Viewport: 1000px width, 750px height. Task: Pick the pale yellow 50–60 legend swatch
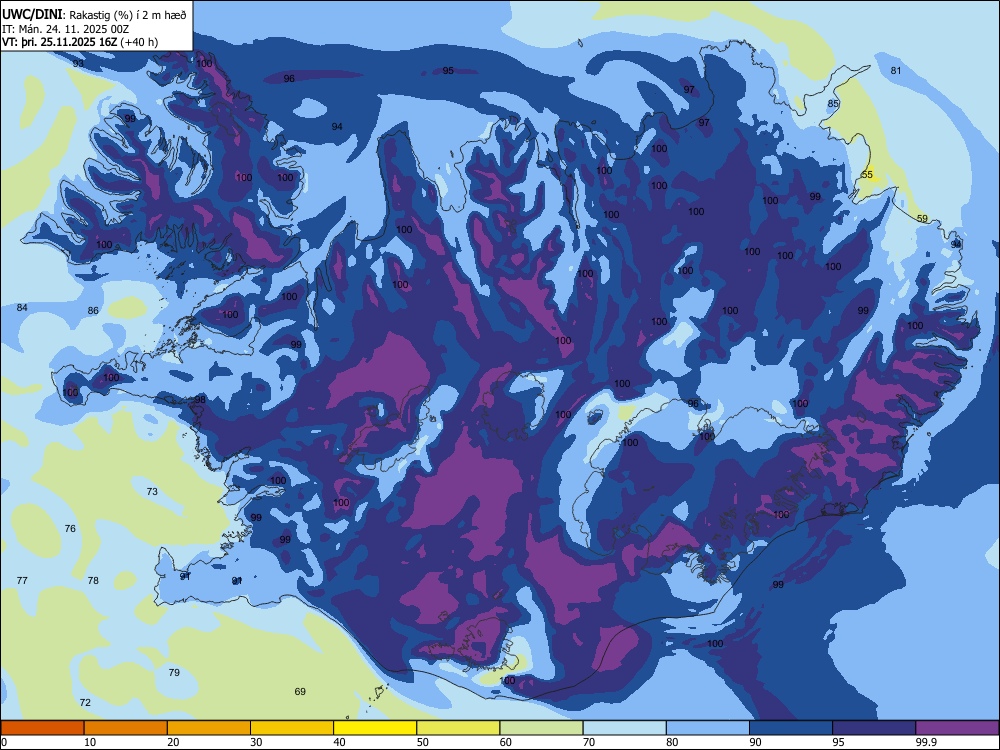tap(458, 728)
